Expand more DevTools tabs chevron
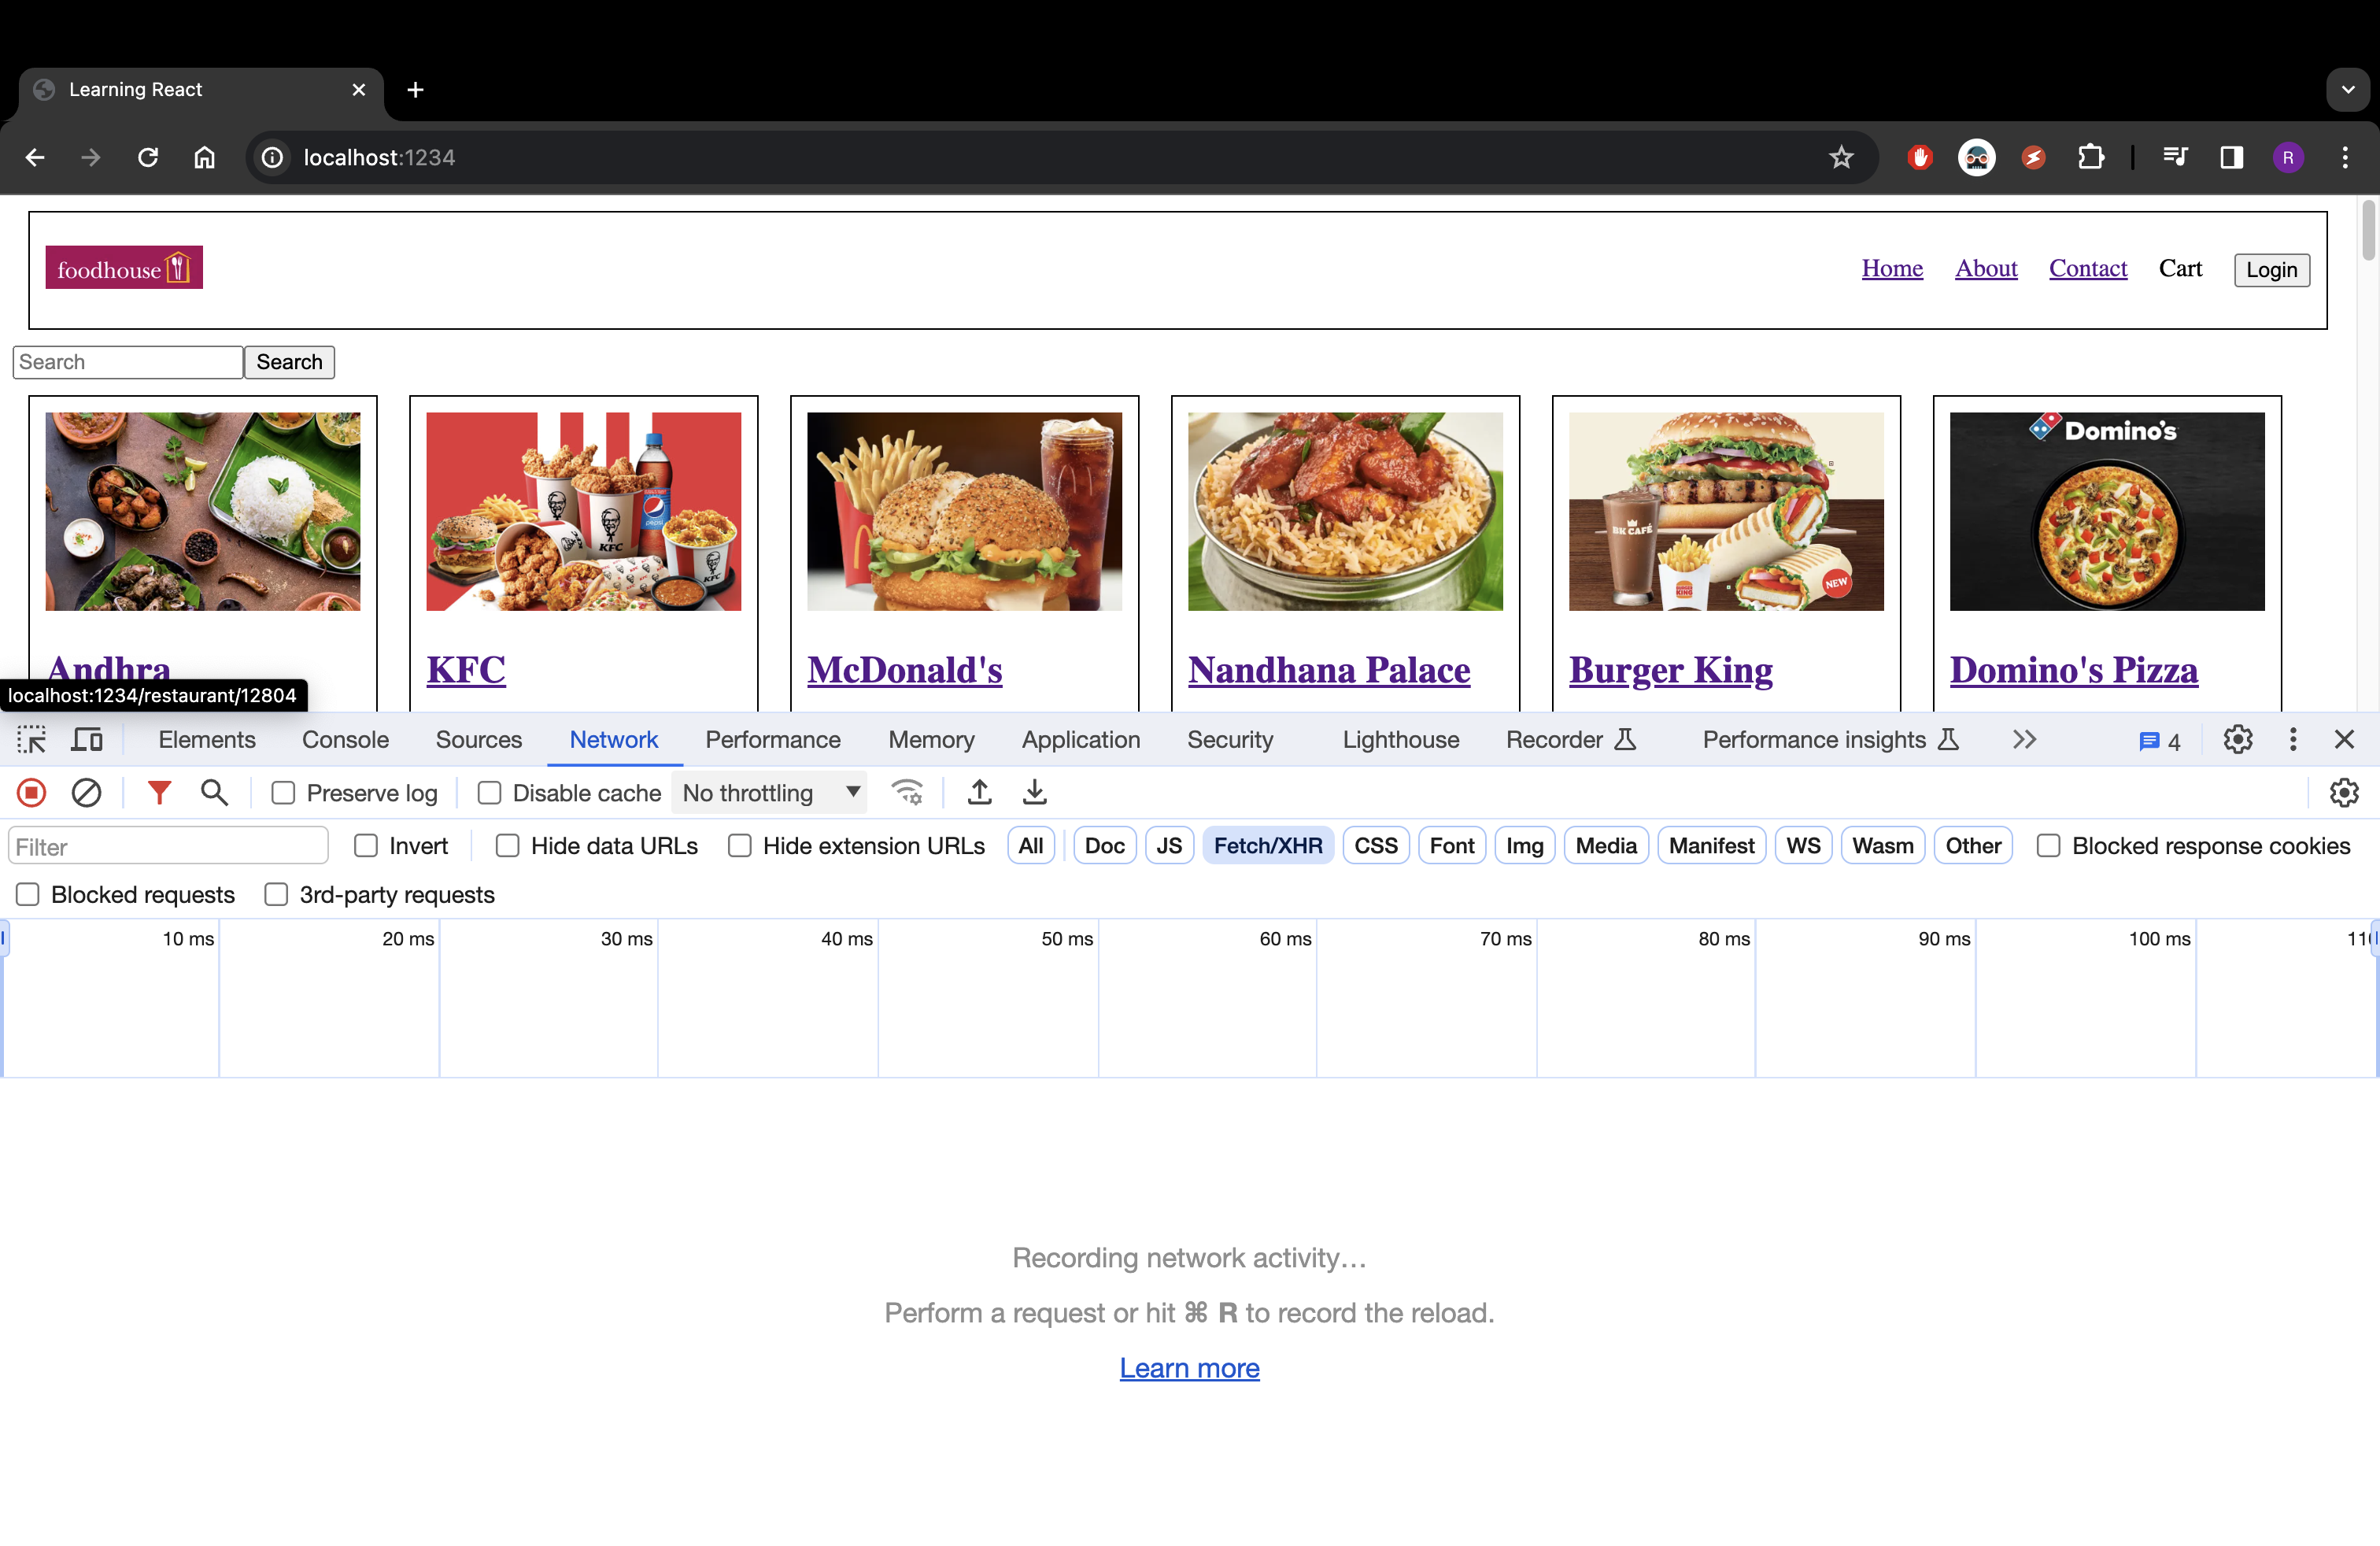 pyautogui.click(x=2024, y=740)
